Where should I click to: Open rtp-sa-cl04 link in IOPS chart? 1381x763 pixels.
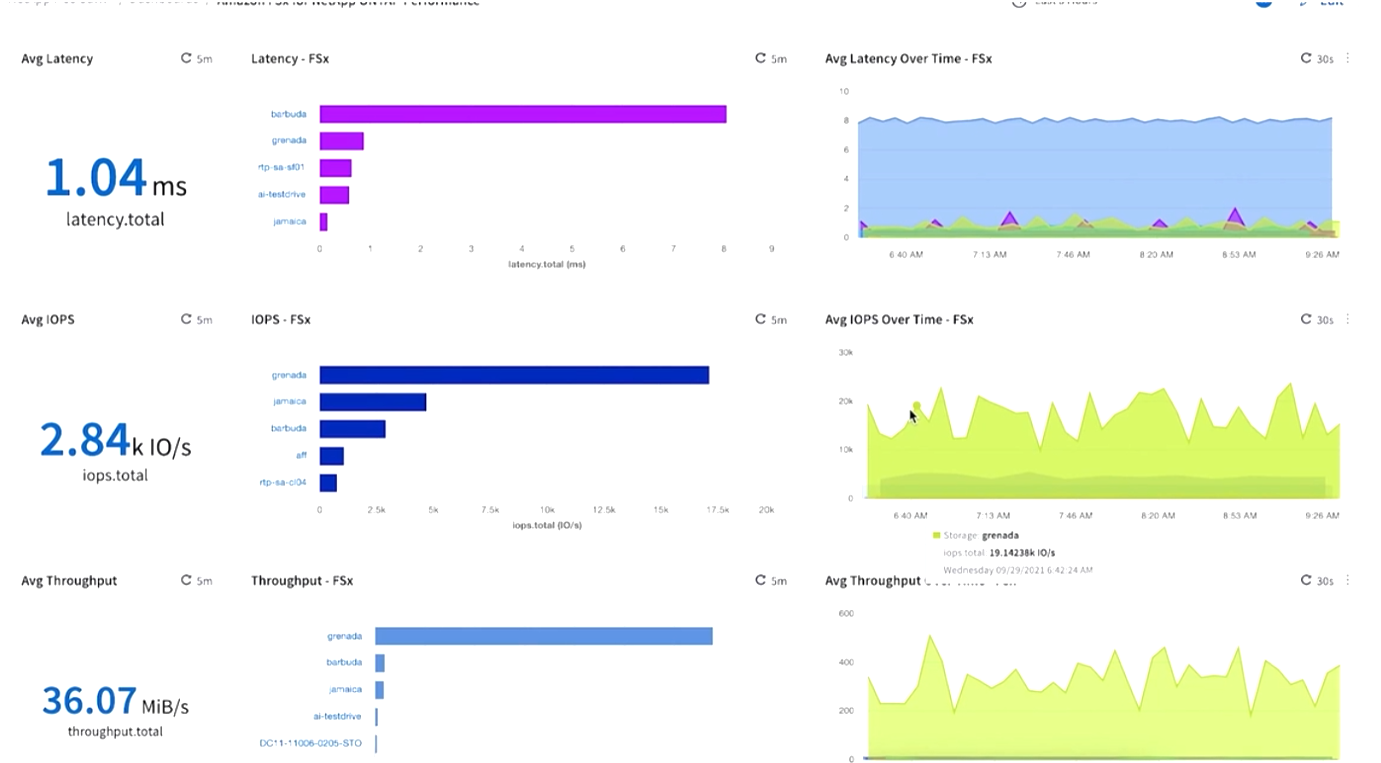pos(282,482)
